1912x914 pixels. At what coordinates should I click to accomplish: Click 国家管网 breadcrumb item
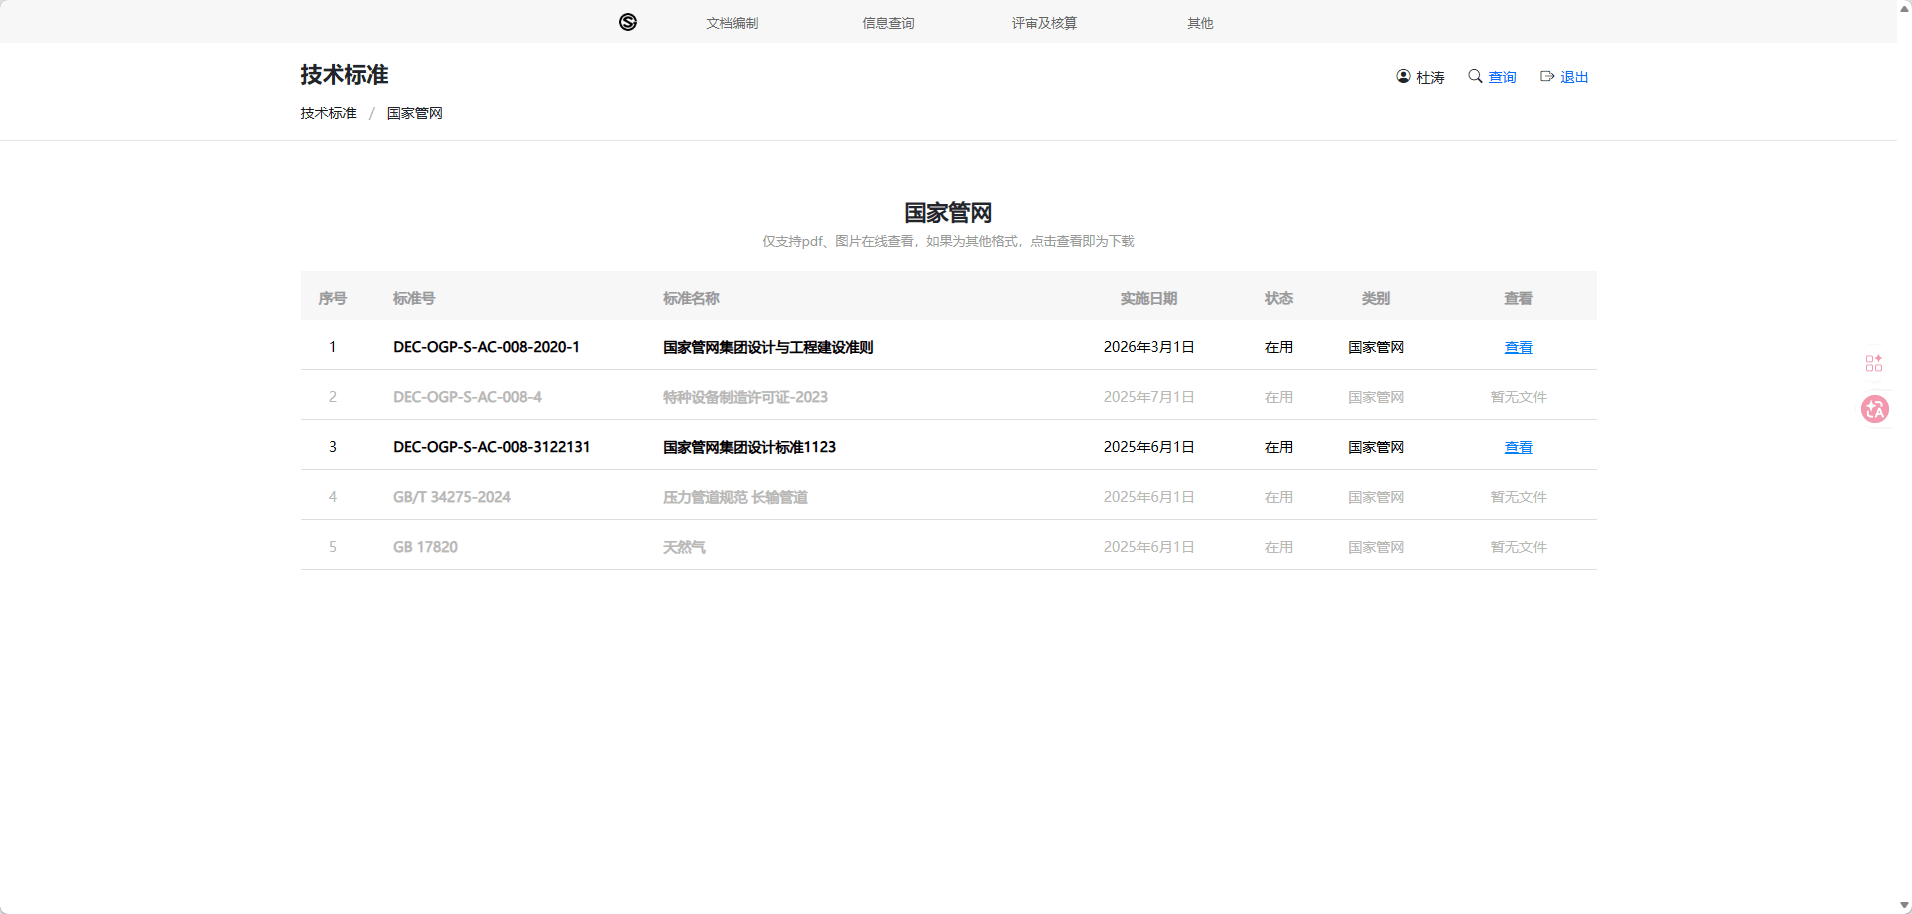point(415,113)
